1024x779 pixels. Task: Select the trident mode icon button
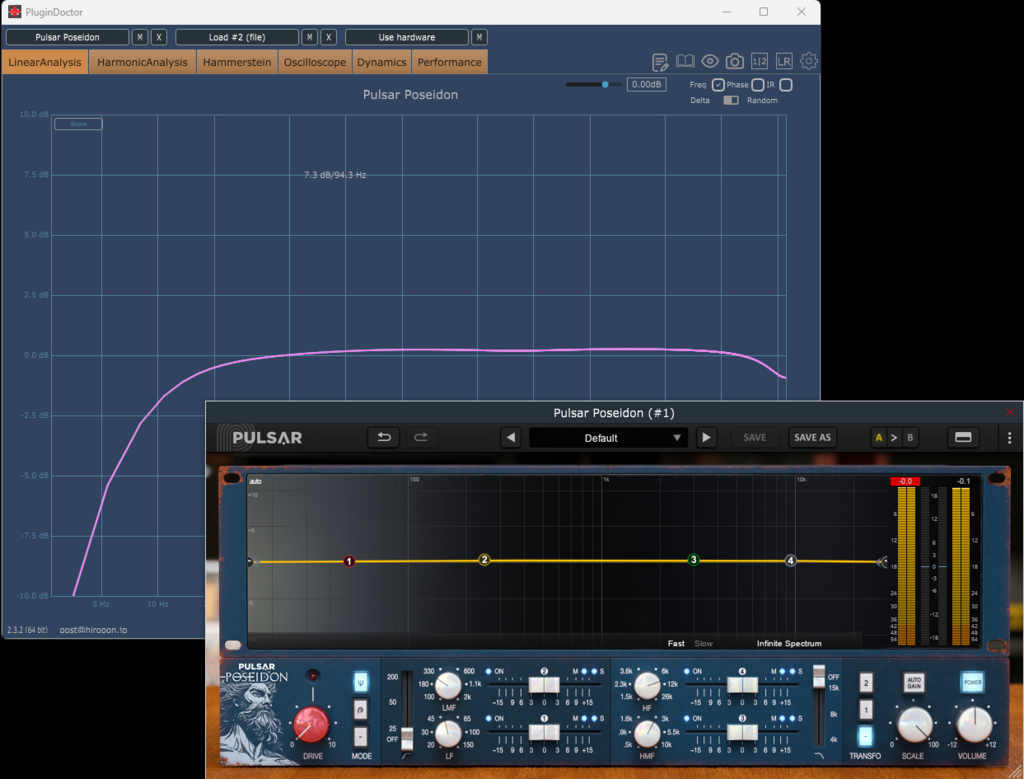[360, 682]
